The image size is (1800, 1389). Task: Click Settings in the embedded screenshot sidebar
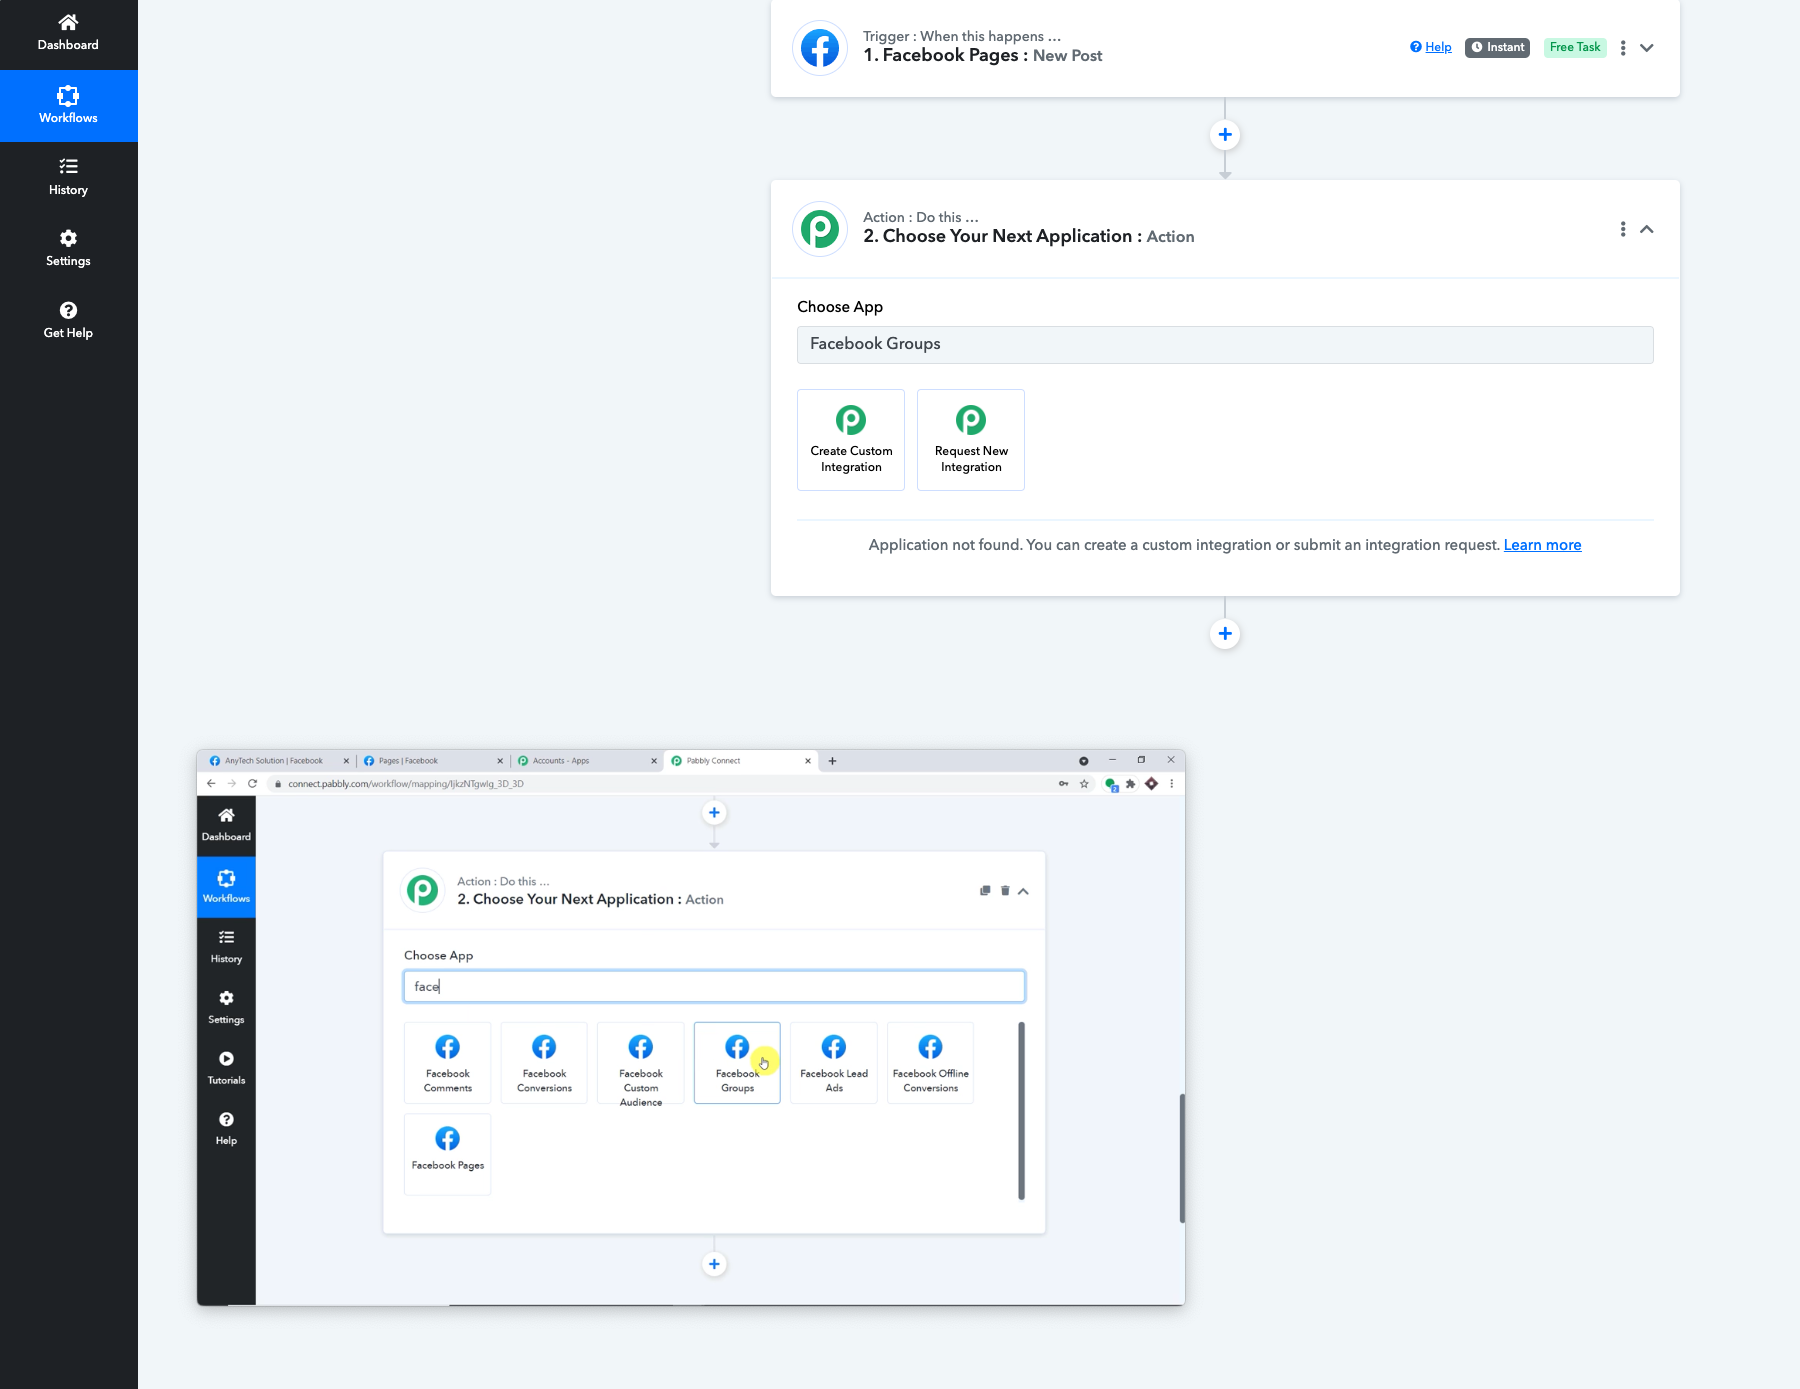[226, 1007]
